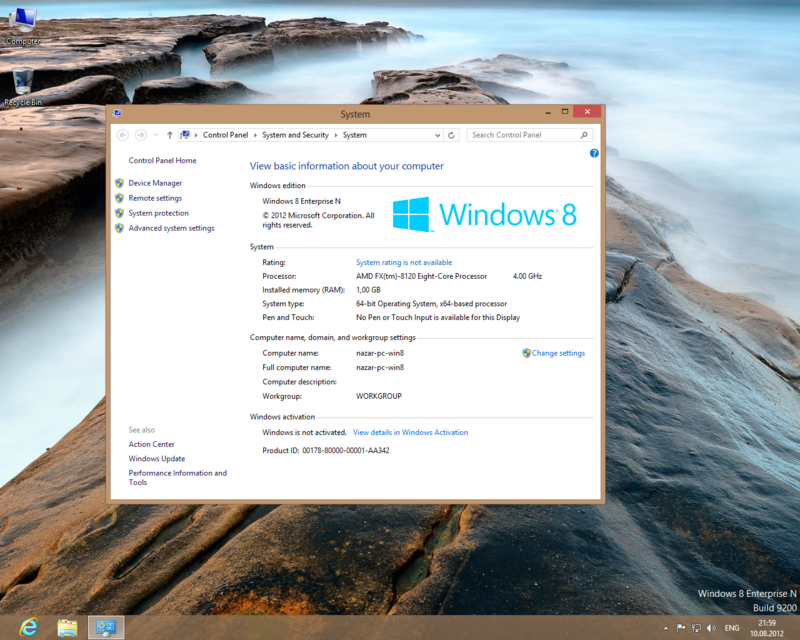The height and width of the screenshot is (640, 800).
Task: Go to System and Security breadcrumb
Action: 295,135
